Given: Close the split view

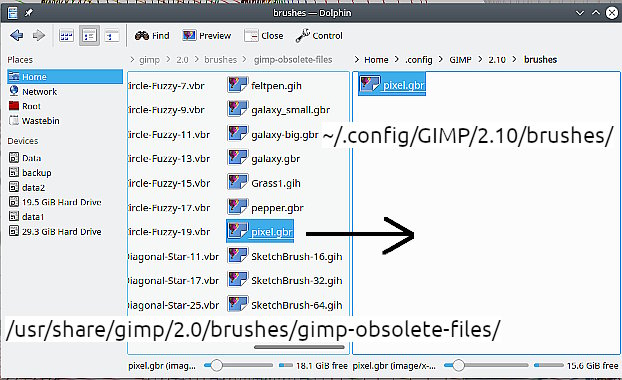Looking at the screenshot, I should (263, 36).
